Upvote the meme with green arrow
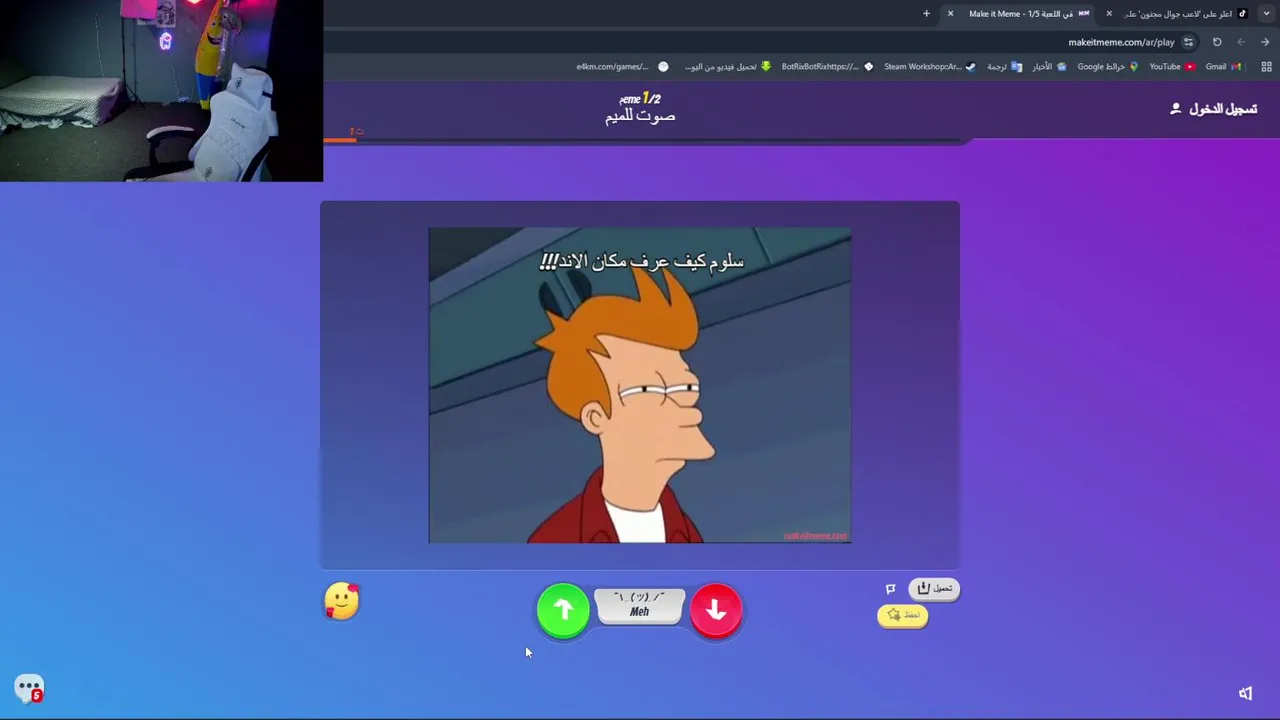The height and width of the screenshot is (720, 1280). [563, 610]
